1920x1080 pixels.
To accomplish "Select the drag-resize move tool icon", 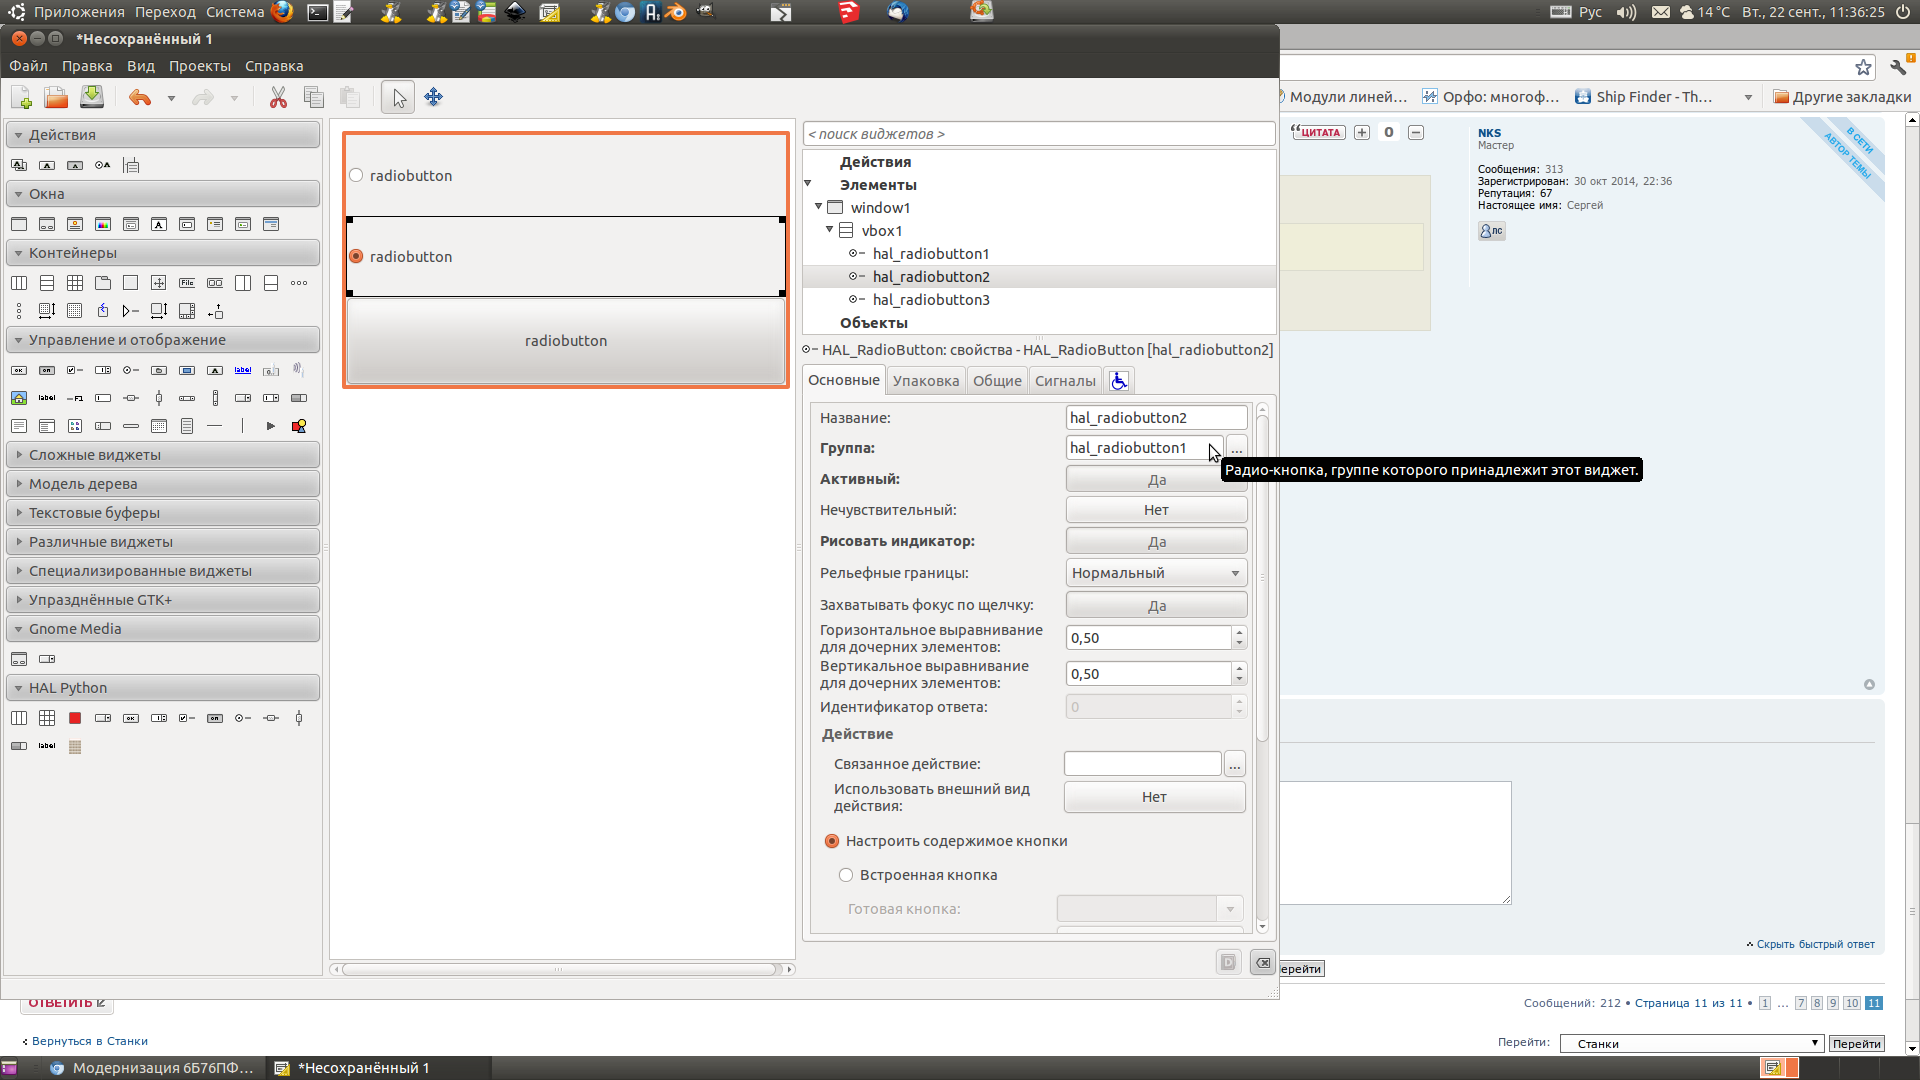I will pos(433,97).
